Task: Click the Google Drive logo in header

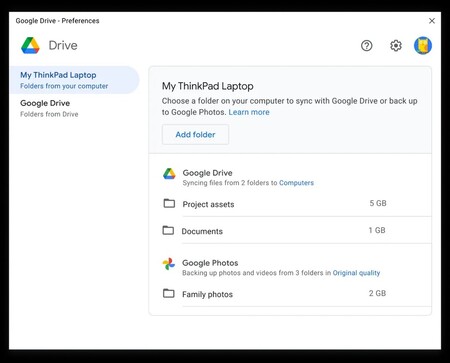Action: pos(30,45)
